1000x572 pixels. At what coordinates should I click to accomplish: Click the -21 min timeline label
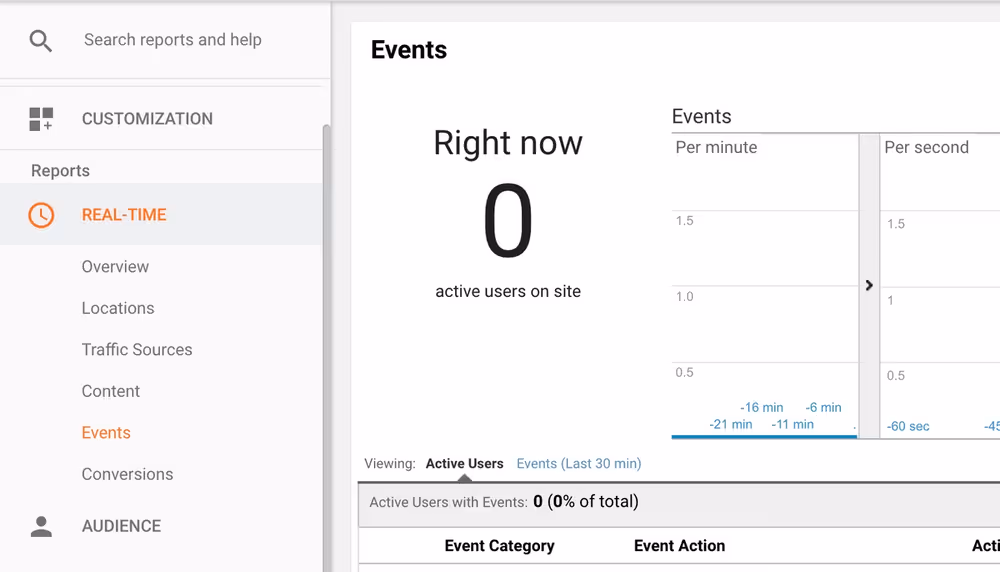(731, 425)
